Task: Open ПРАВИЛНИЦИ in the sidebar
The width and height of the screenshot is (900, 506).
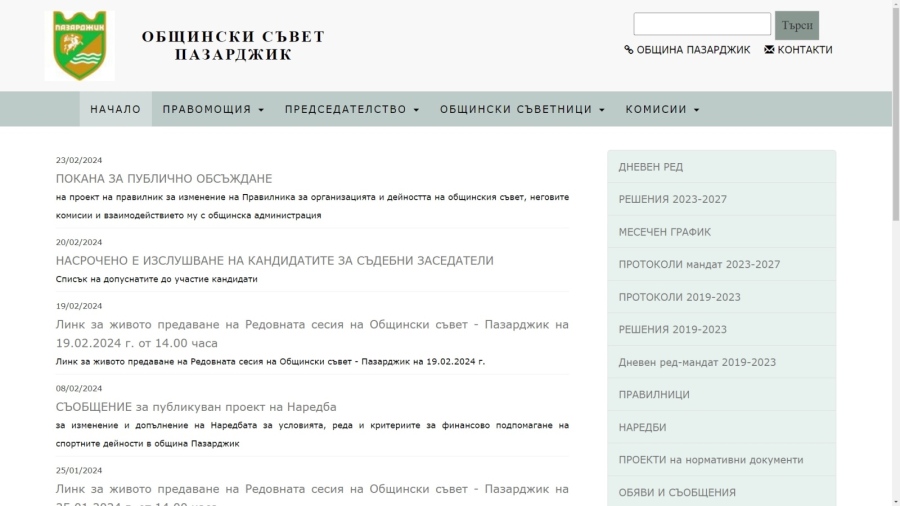Action: pyautogui.click(x=721, y=395)
